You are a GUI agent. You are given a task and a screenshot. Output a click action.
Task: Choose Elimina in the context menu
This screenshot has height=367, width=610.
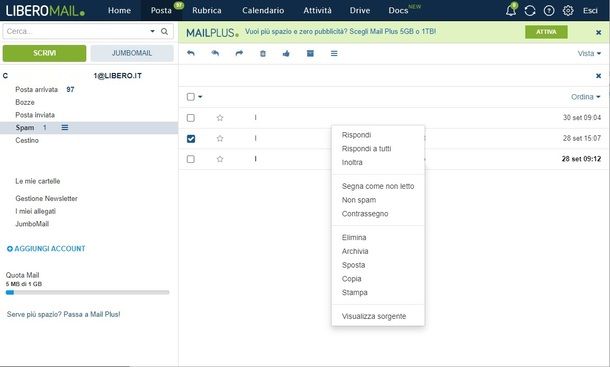[x=354, y=237]
